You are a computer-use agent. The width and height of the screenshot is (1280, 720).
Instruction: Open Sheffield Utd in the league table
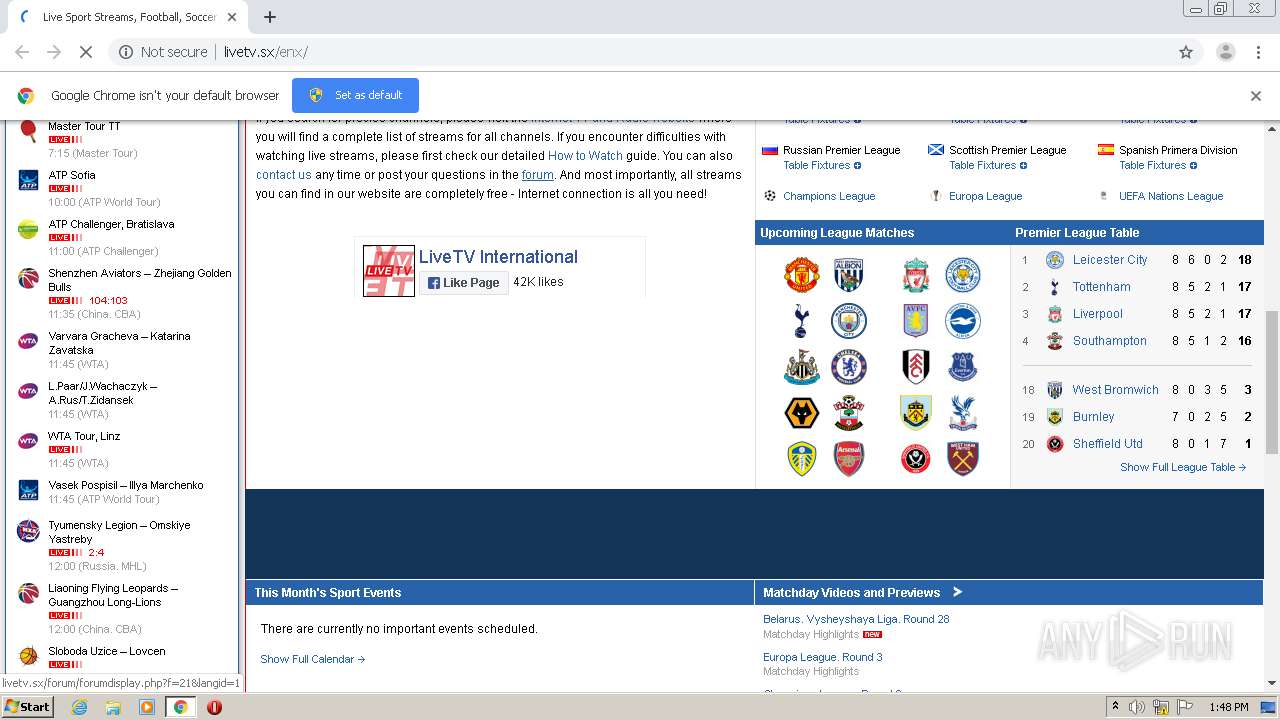[1107, 444]
